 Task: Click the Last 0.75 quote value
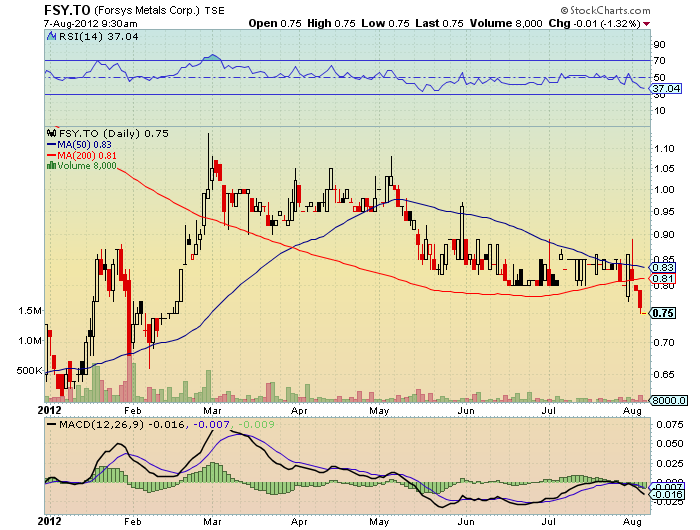439,23
